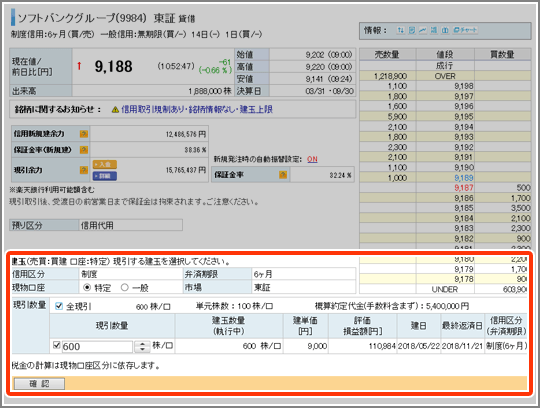
Task: Click the 建単価 value 9,000
Action: [x=317, y=346]
